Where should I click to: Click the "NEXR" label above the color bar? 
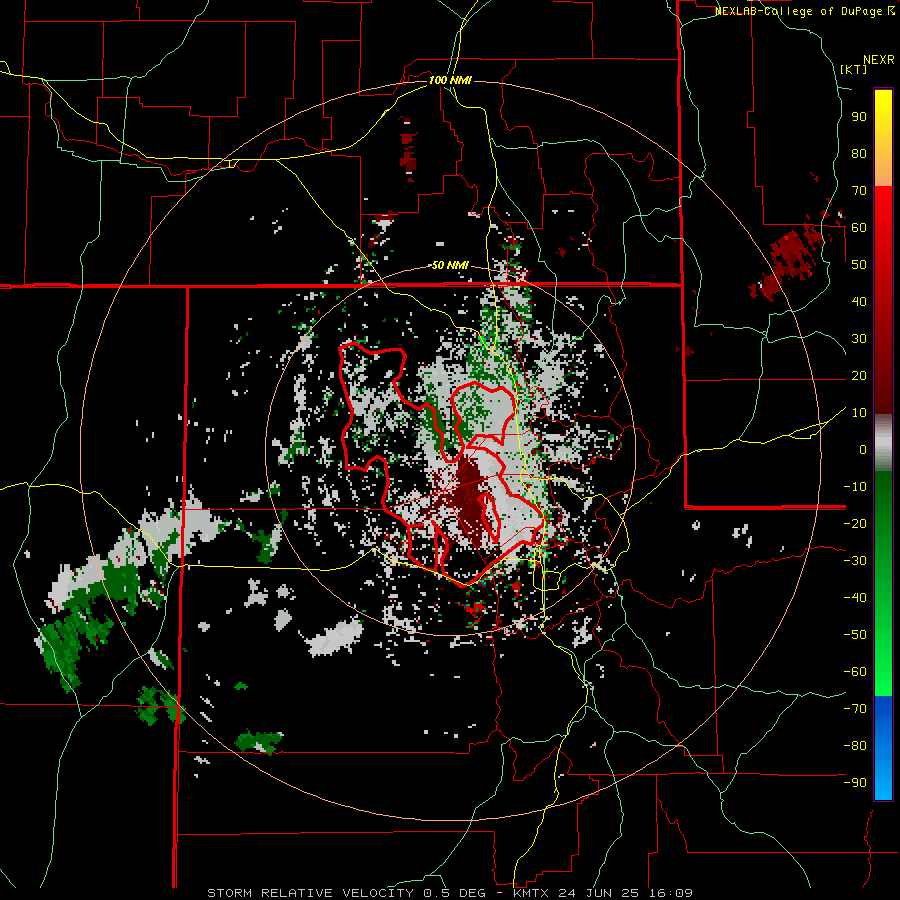point(879,60)
